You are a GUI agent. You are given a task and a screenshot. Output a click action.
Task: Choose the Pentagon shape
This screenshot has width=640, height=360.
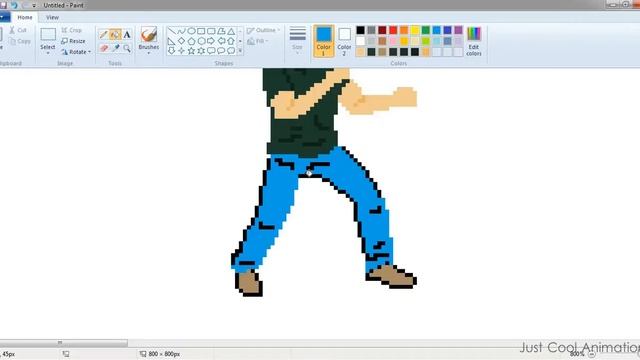(191, 41)
